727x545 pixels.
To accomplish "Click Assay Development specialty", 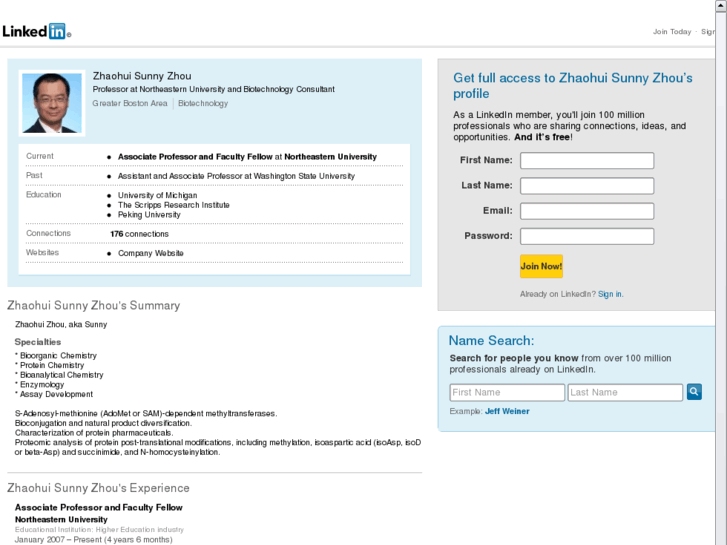I will pos(56,394).
